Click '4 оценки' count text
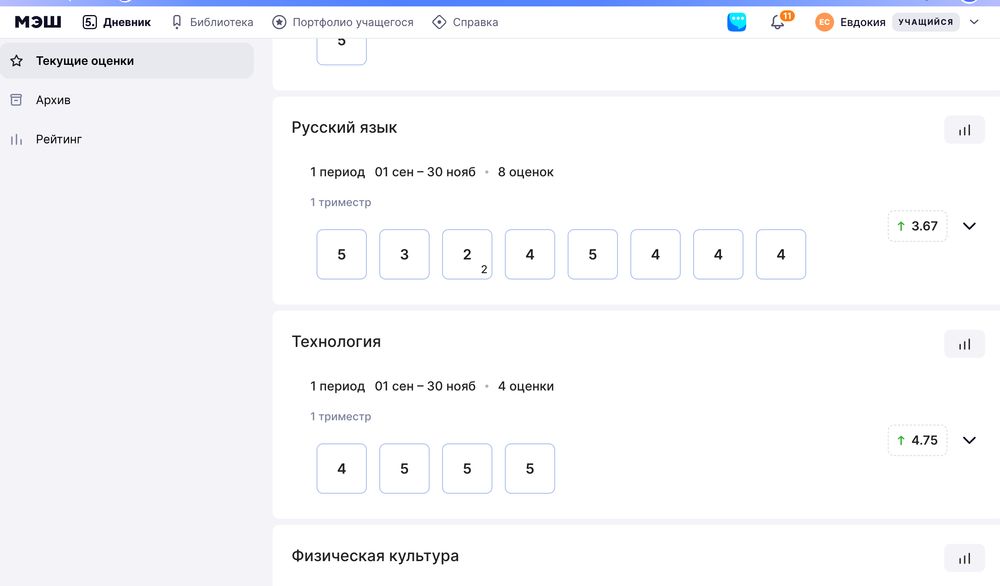The width and height of the screenshot is (1000, 586). click(x=526, y=386)
